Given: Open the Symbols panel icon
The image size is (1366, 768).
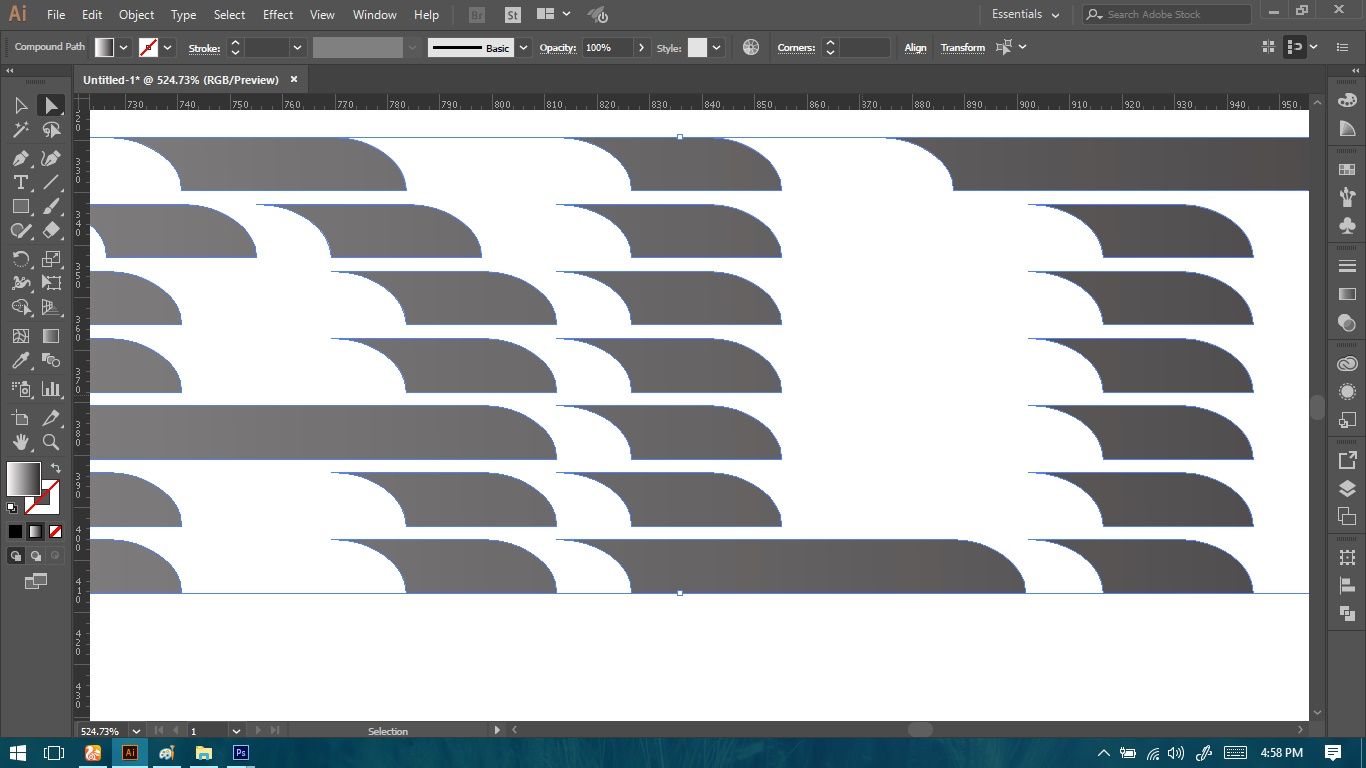Looking at the screenshot, I should [x=1347, y=226].
